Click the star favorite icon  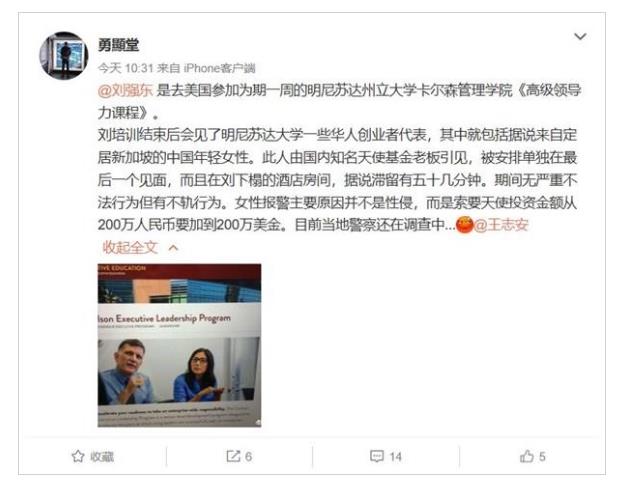(x=78, y=456)
